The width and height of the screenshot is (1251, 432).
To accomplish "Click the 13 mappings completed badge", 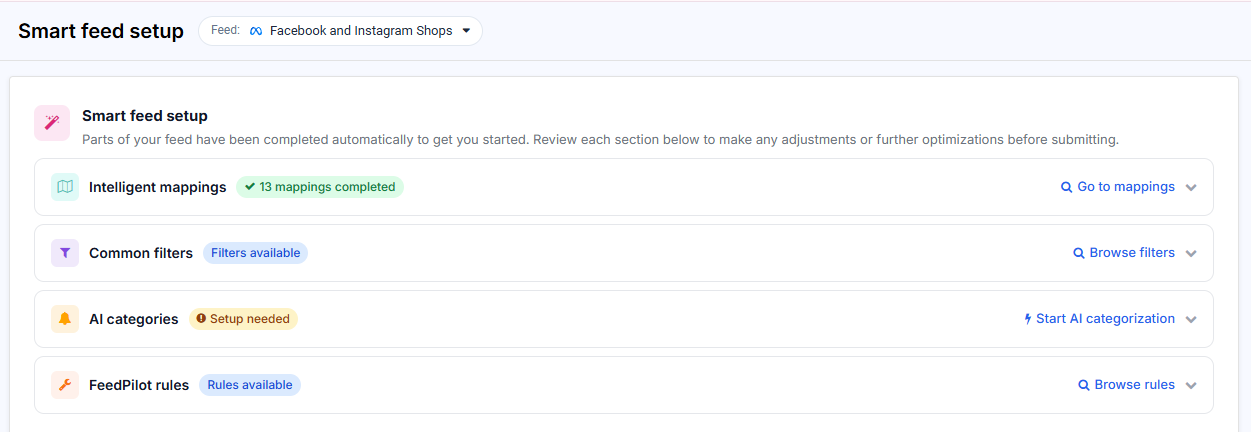I will (x=320, y=187).
